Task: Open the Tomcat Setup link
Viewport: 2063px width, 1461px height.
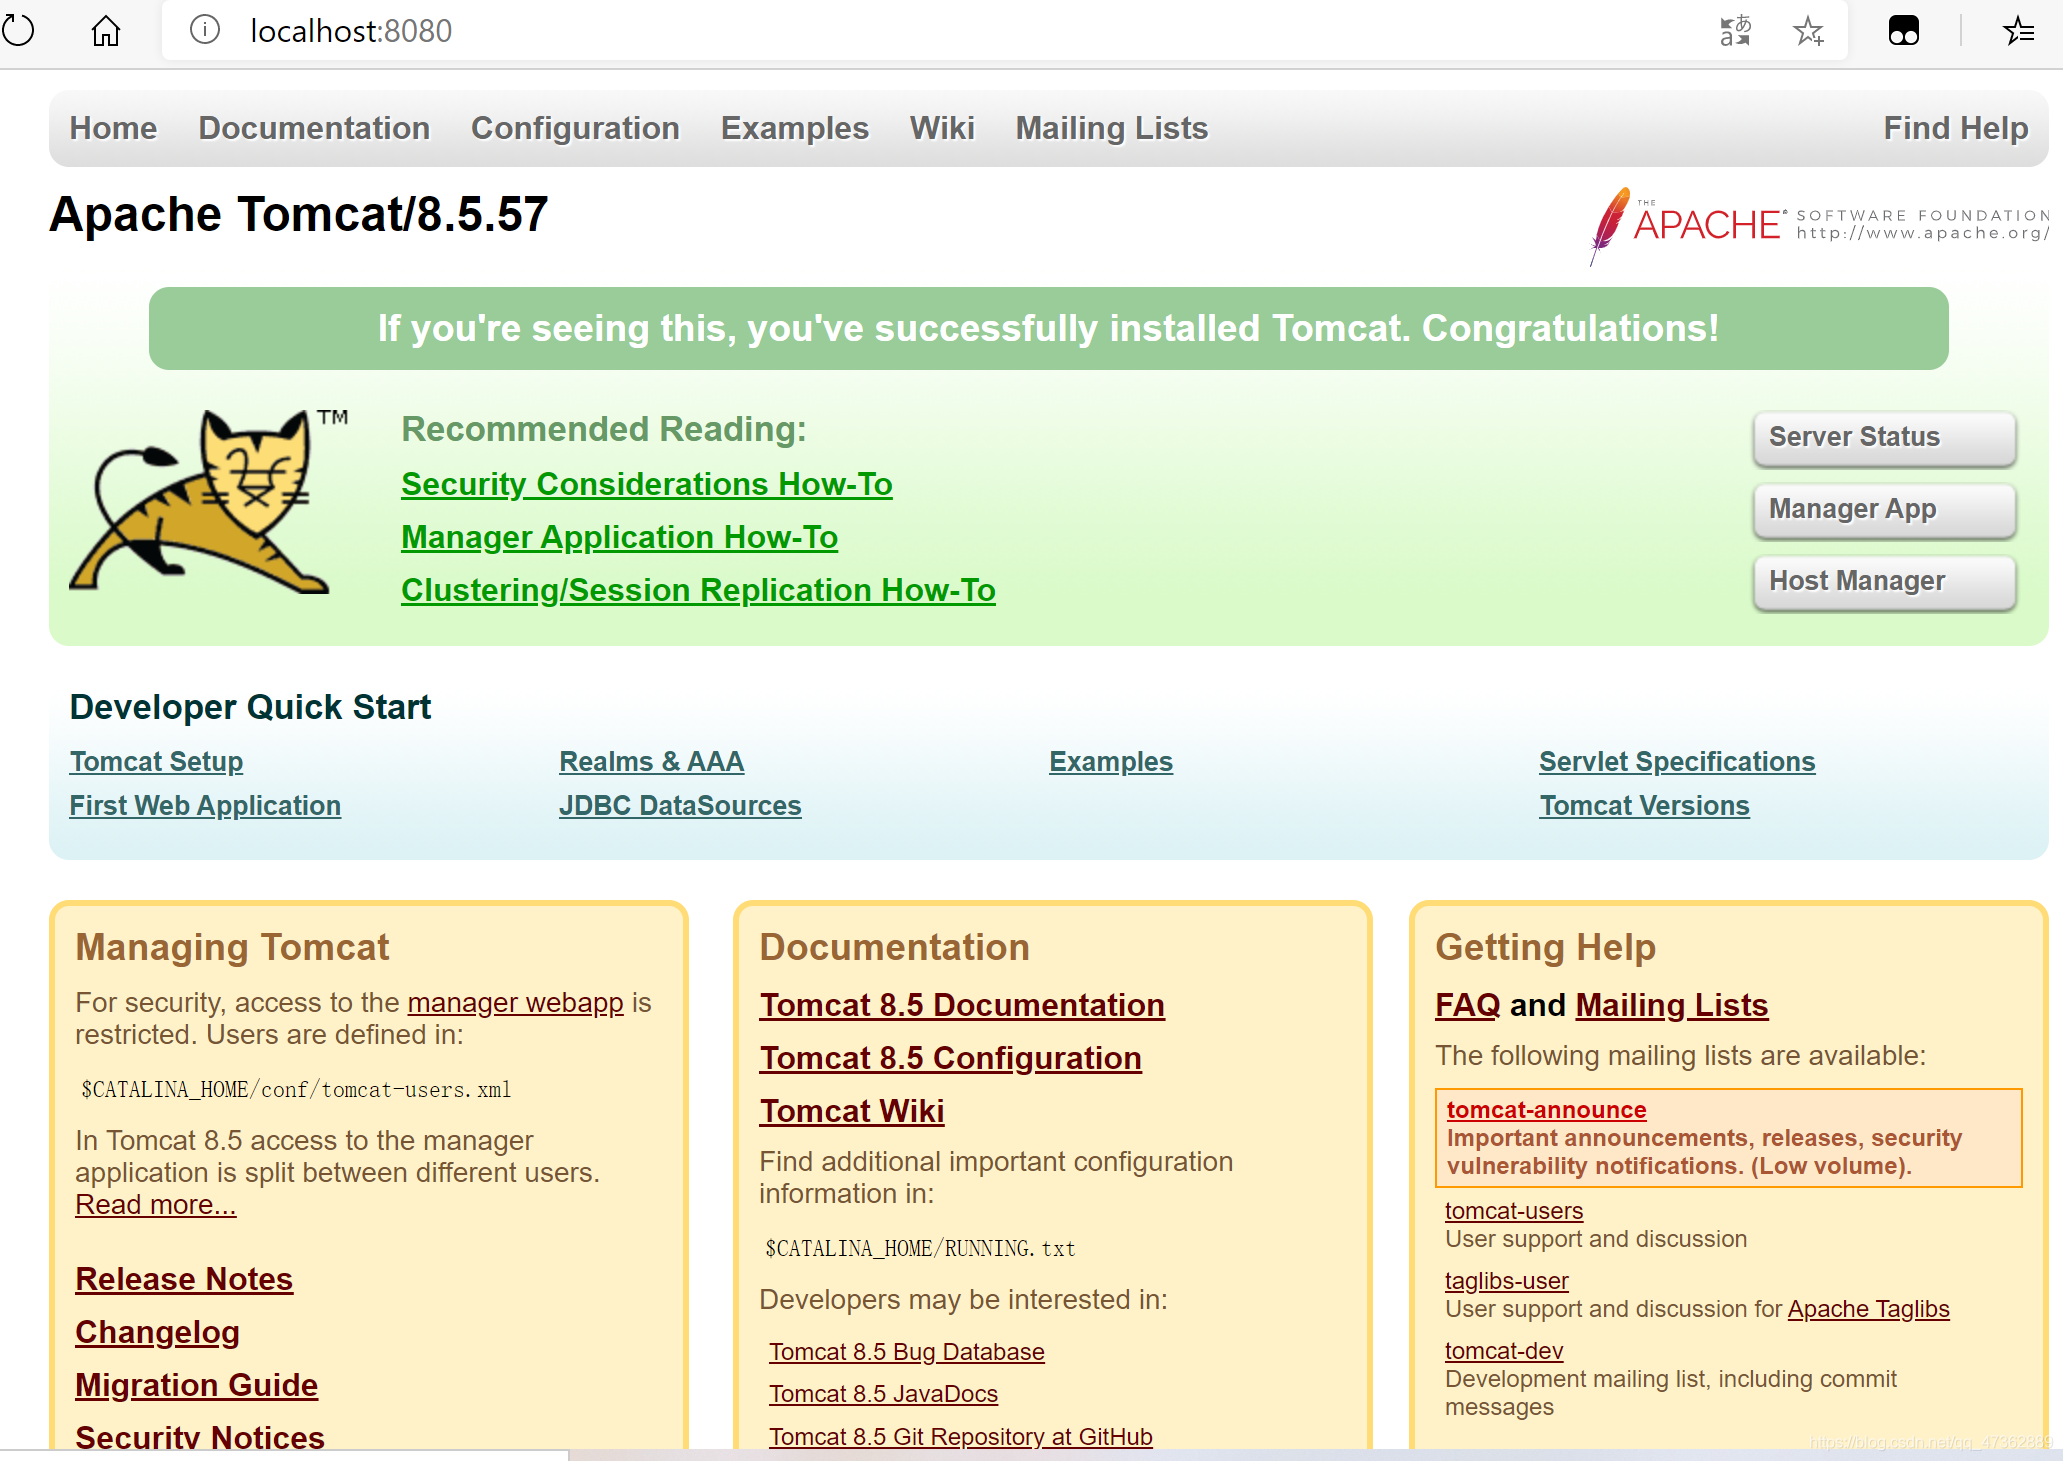Action: tap(156, 761)
